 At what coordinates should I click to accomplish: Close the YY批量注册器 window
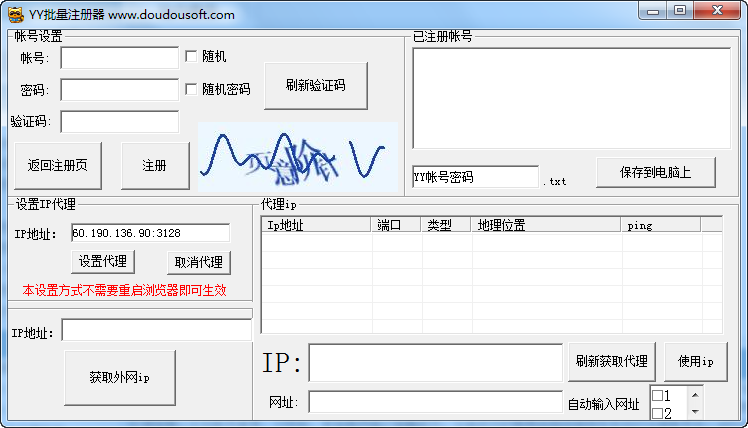tap(717, 10)
